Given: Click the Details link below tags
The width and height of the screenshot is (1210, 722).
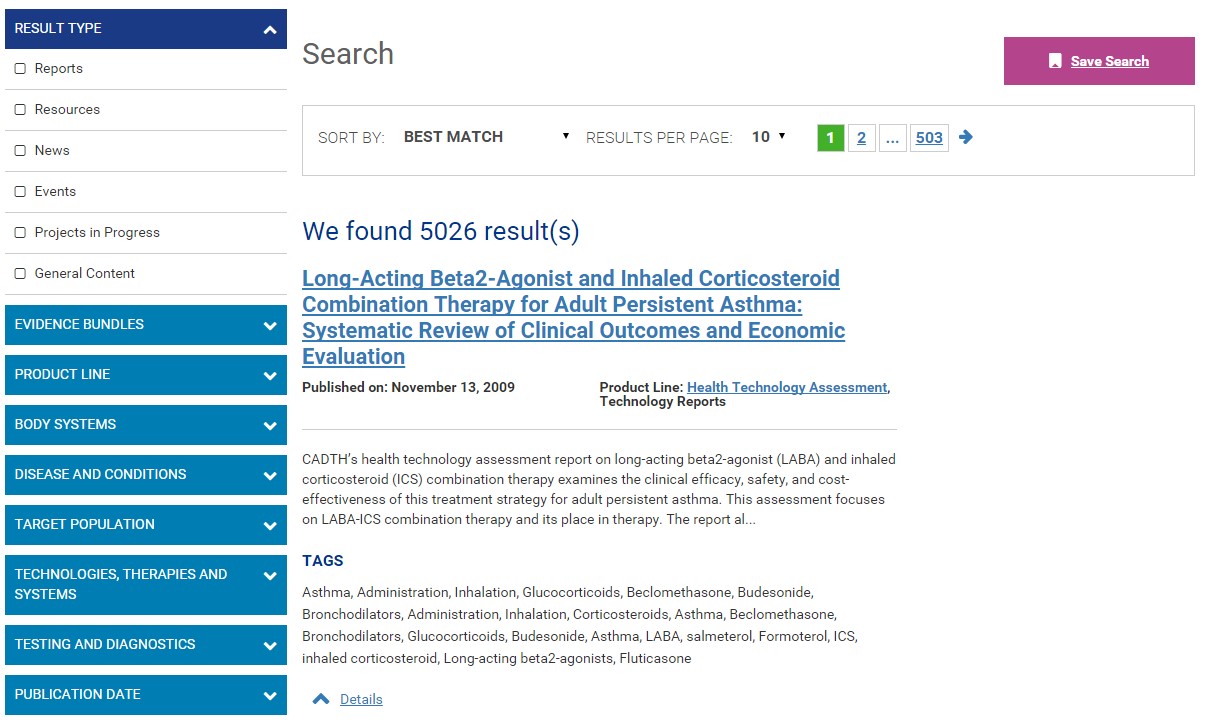Looking at the screenshot, I should coord(361,700).
